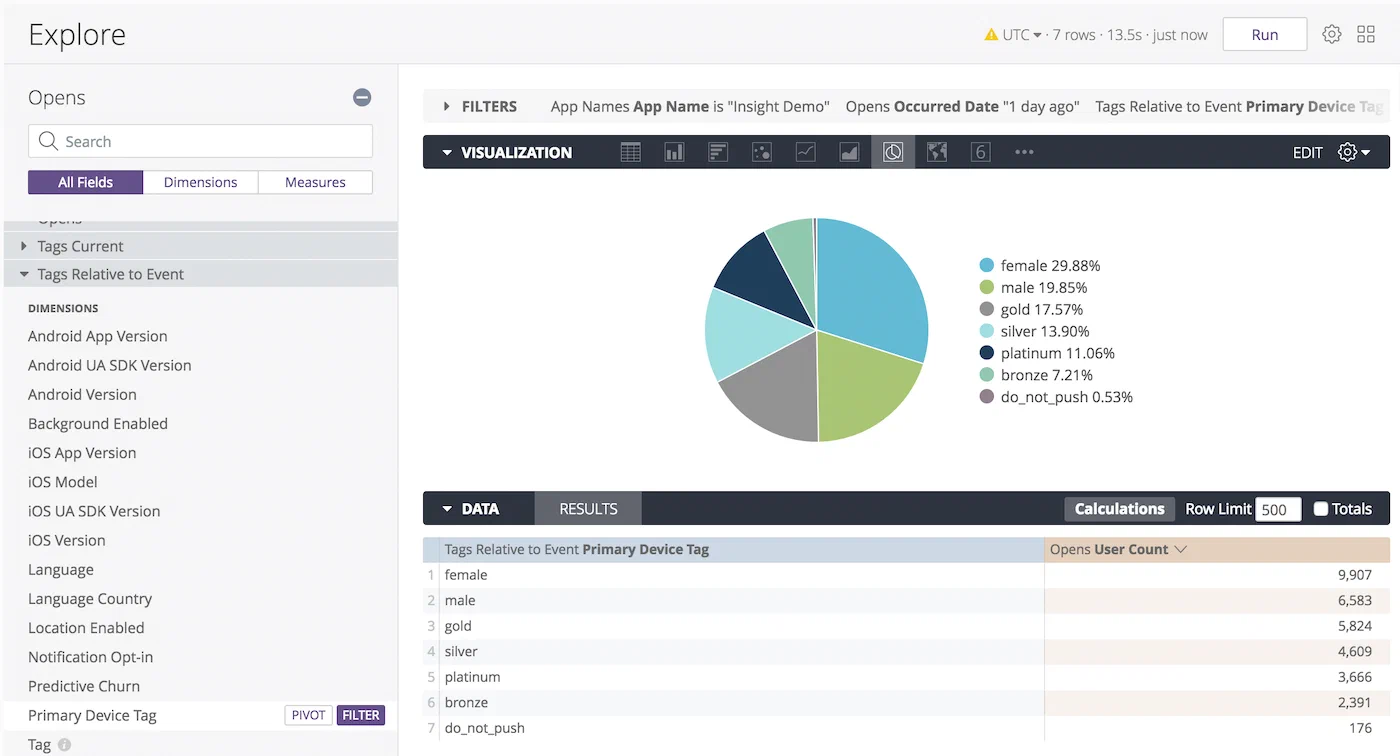Collapse the Opens explore with the minus toggle
The width and height of the screenshot is (1400, 756).
pos(361,97)
